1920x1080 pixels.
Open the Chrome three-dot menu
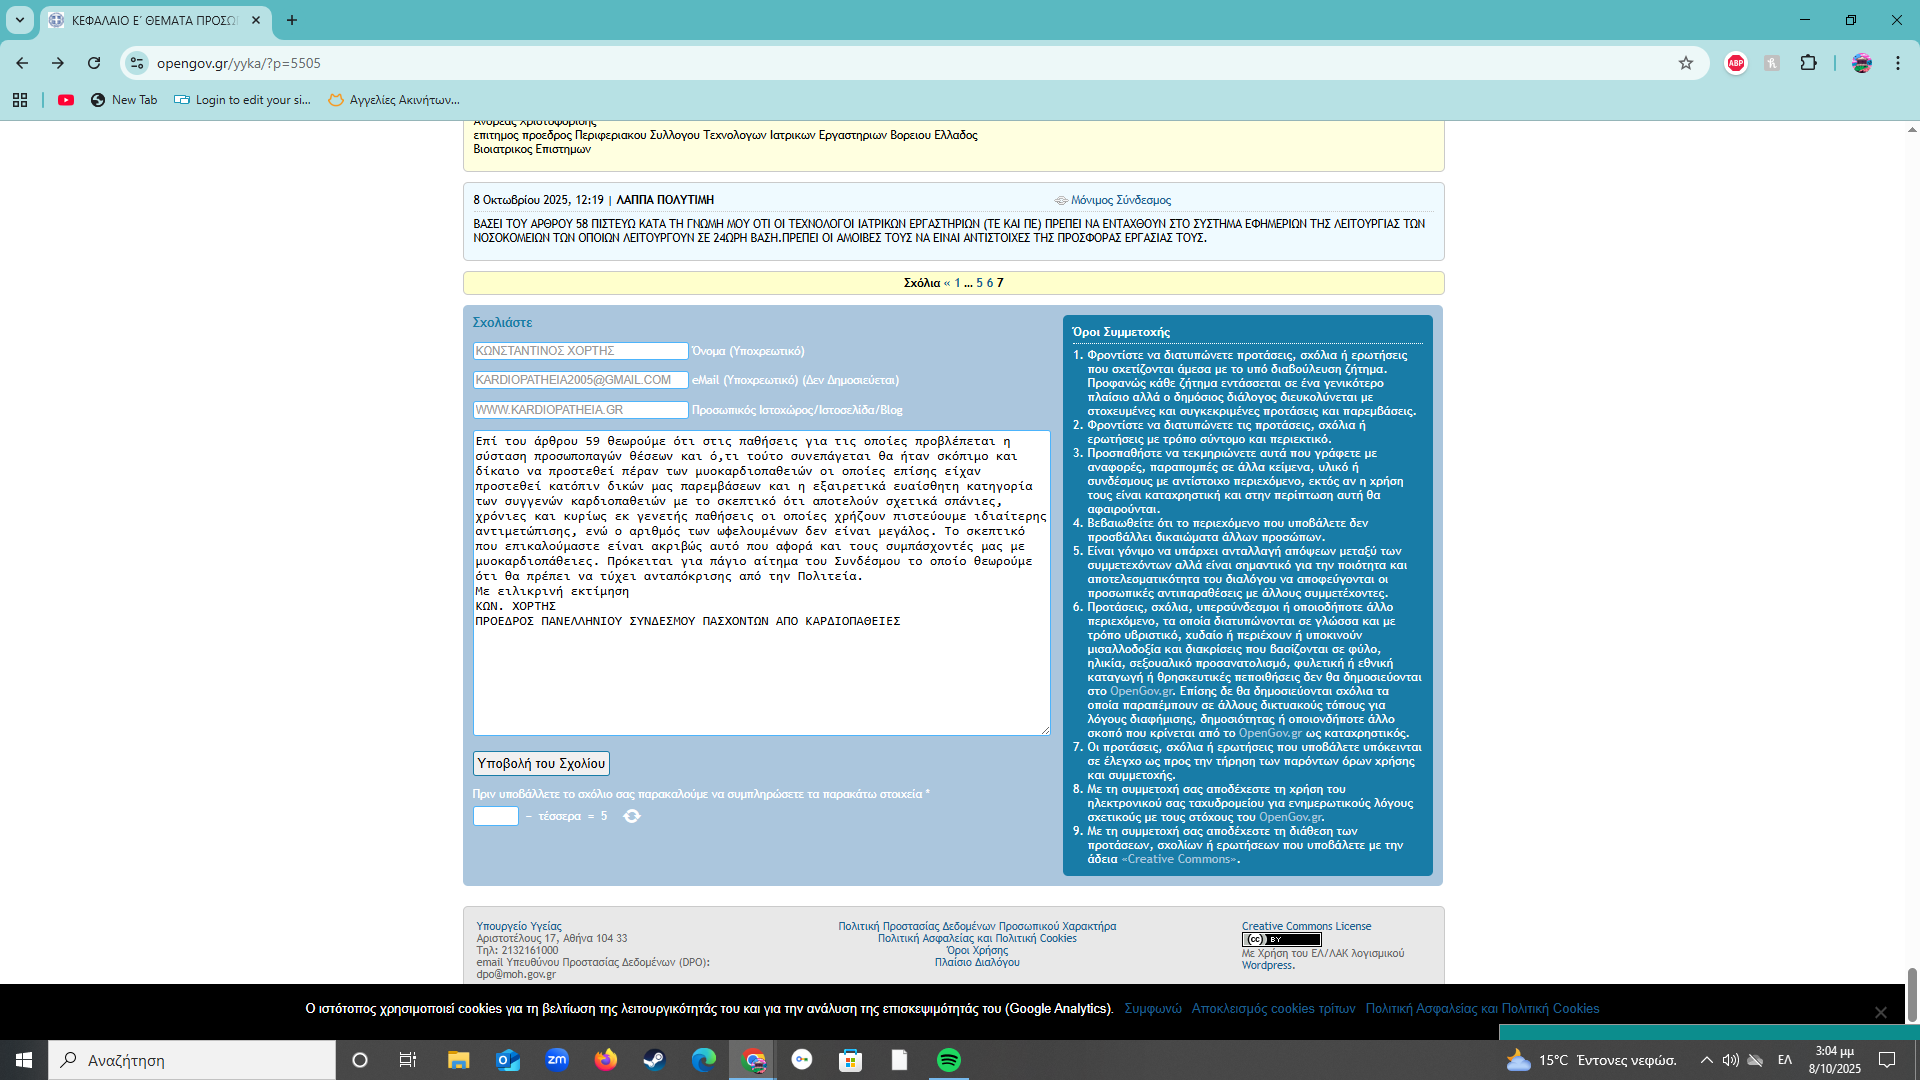tap(1897, 63)
